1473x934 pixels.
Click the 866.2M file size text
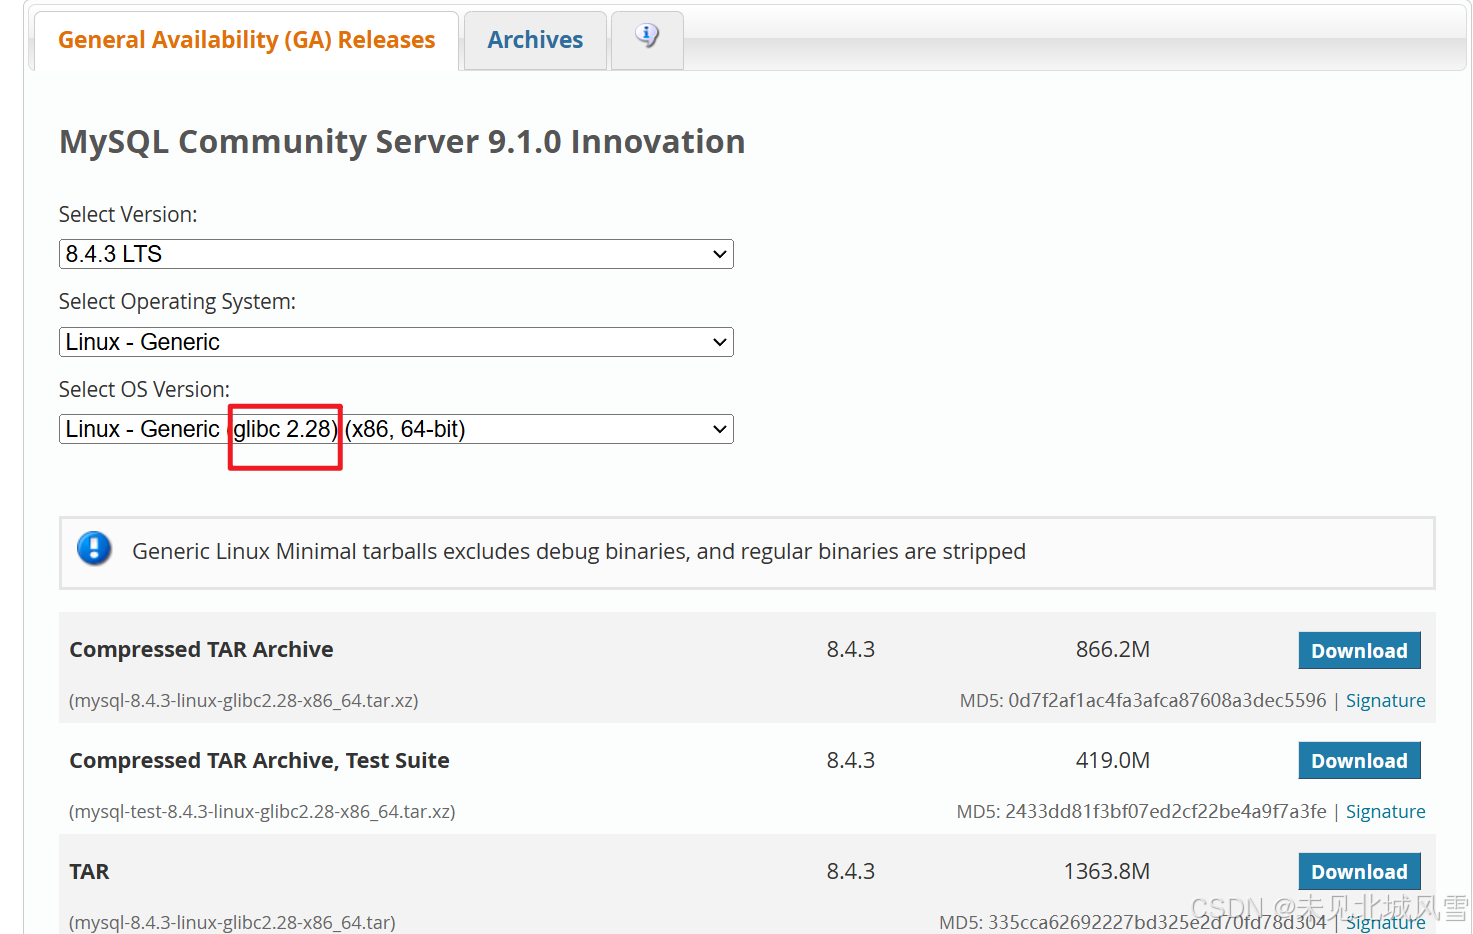[x=1113, y=650]
